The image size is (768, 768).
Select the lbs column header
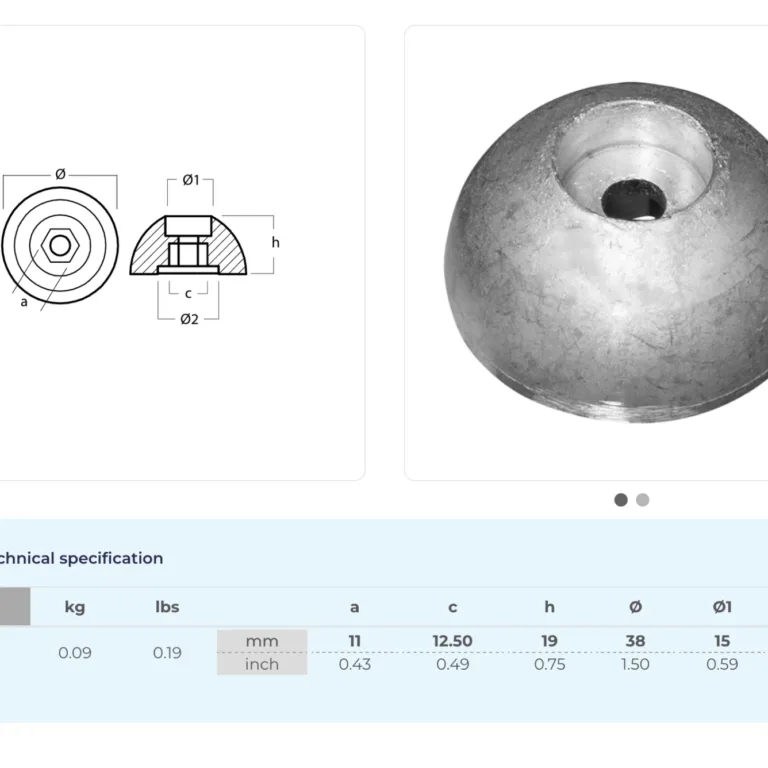pos(167,607)
